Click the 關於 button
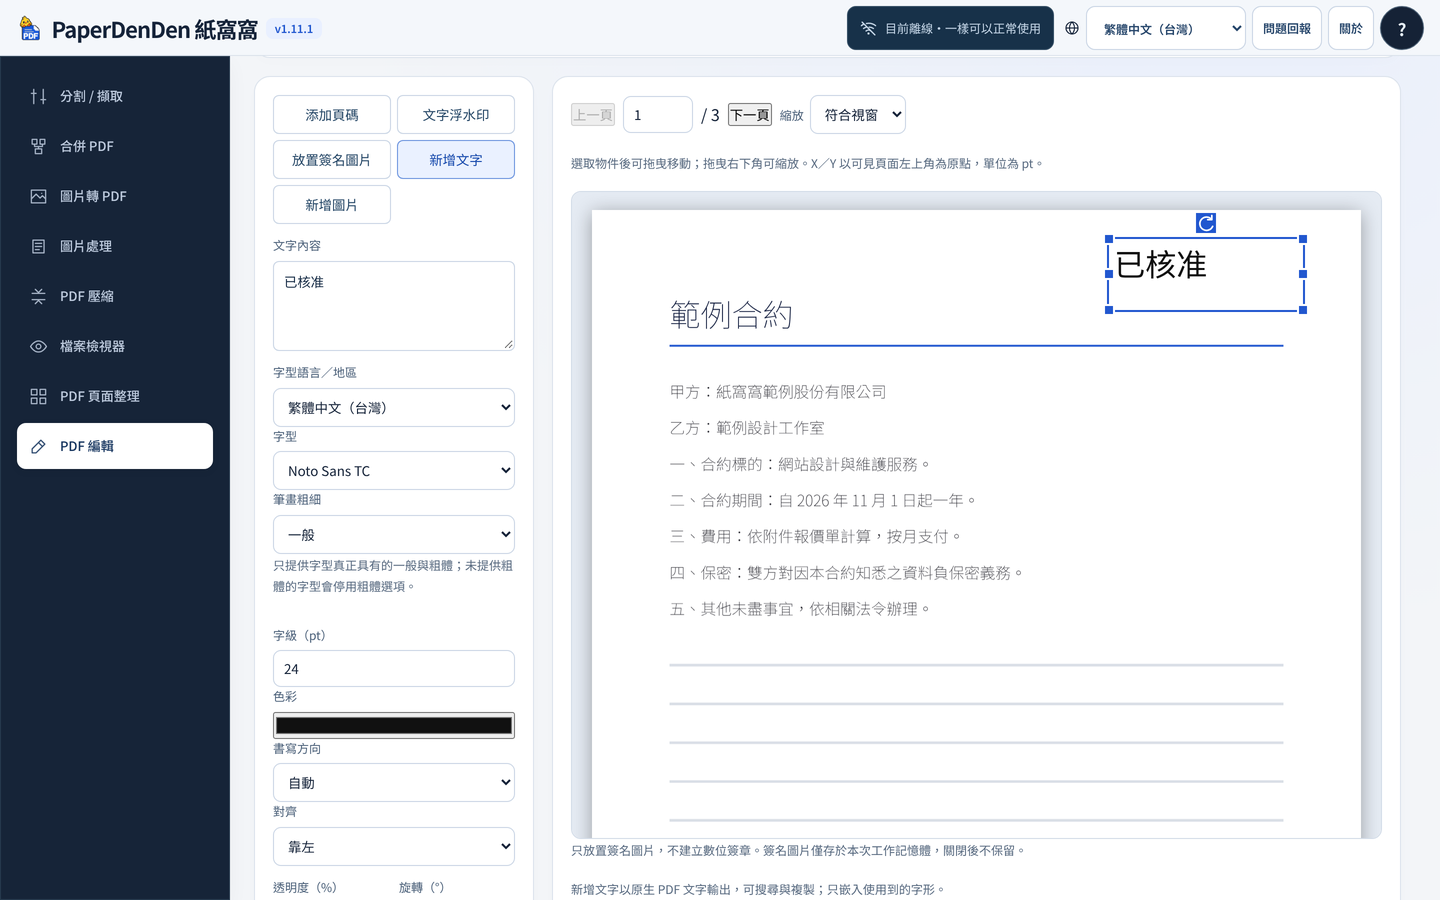 pos(1351,28)
